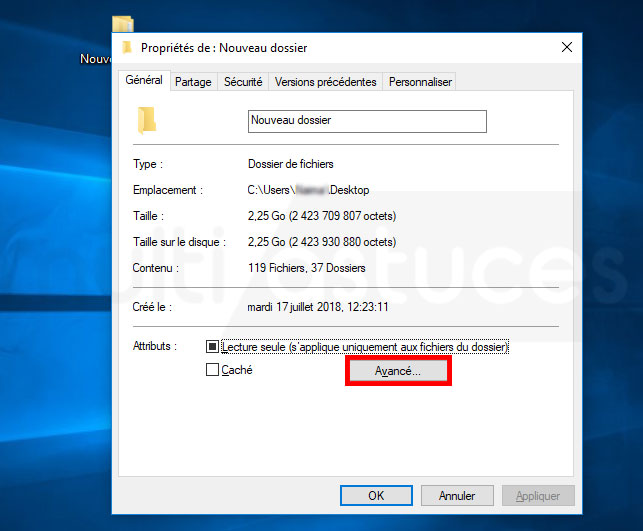
Task: Go to the Versions précédentes tab
Action: pos(325,82)
